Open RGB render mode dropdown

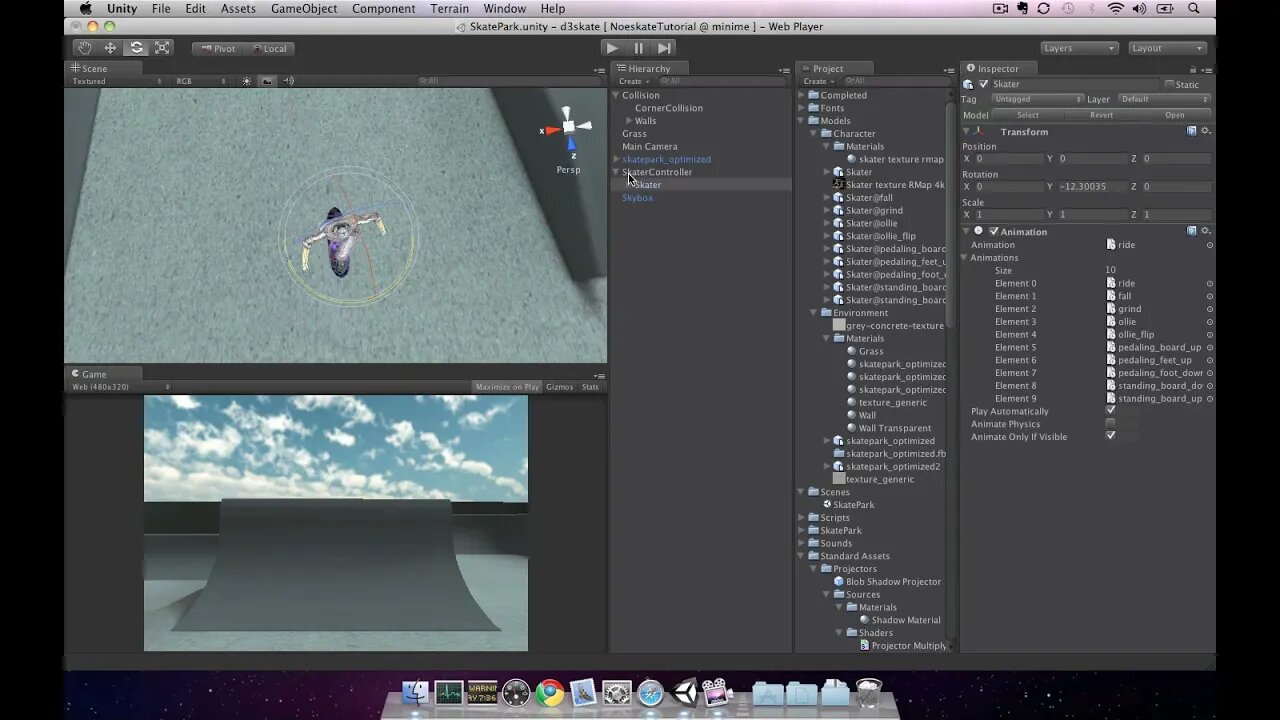[x=200, y=81]
